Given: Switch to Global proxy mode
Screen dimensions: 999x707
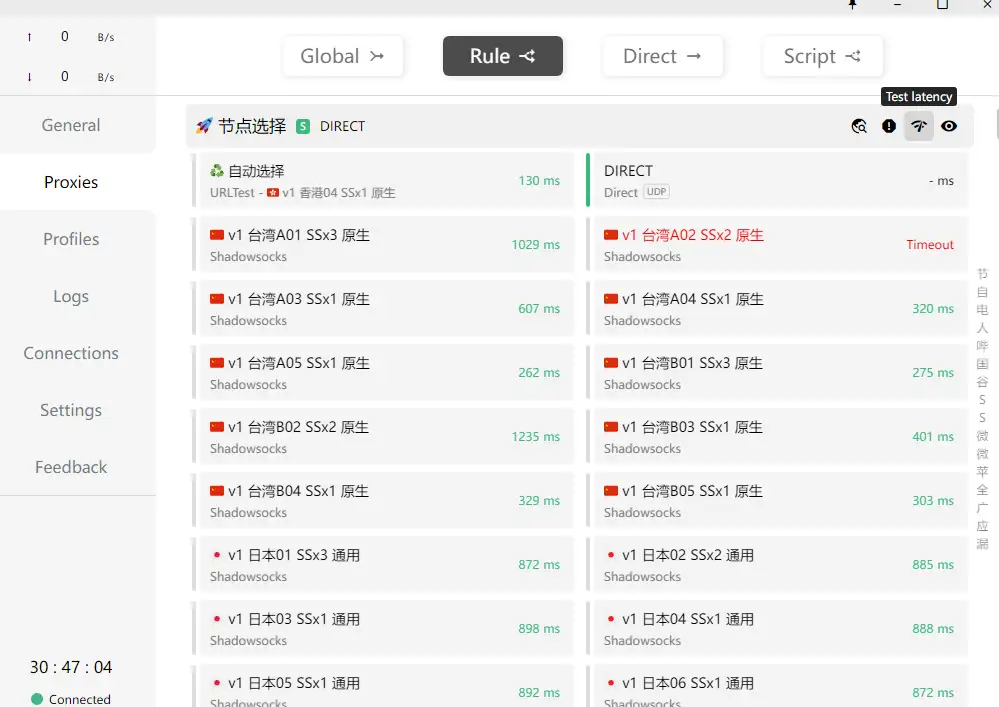Looking at the screenshot, I should [x=342, y=56].
